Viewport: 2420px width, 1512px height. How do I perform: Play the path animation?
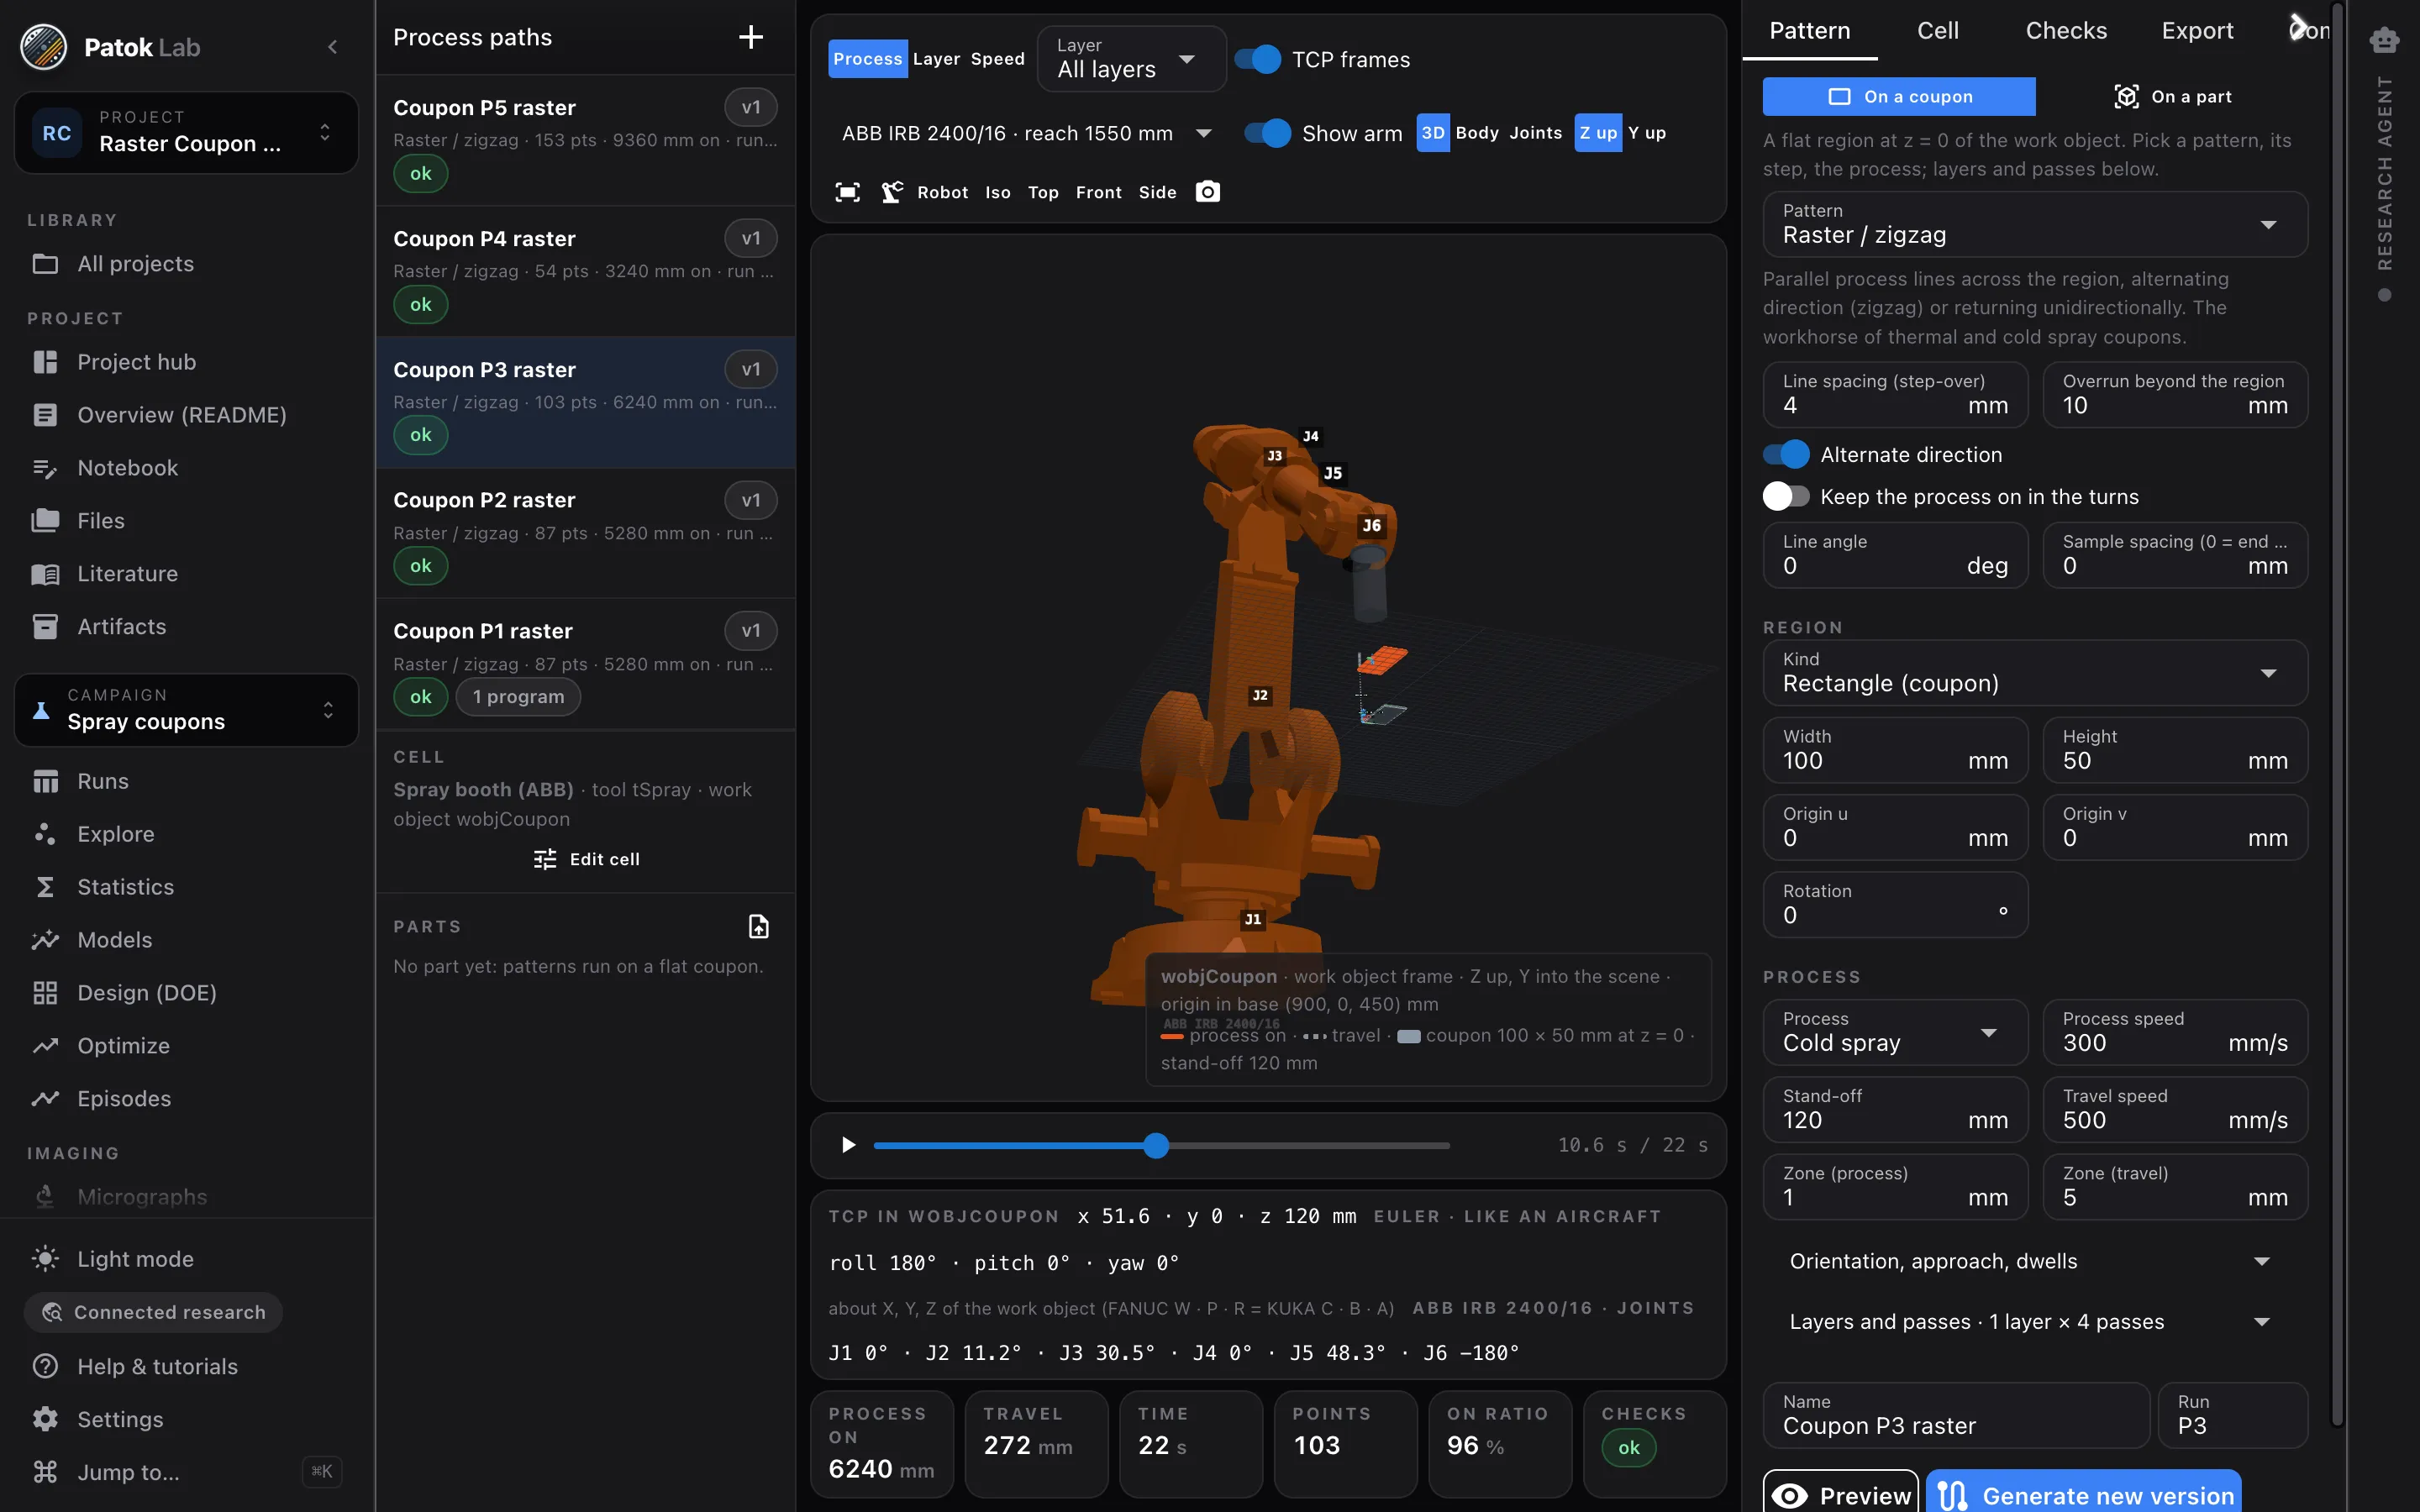[x=848, y=1145]
